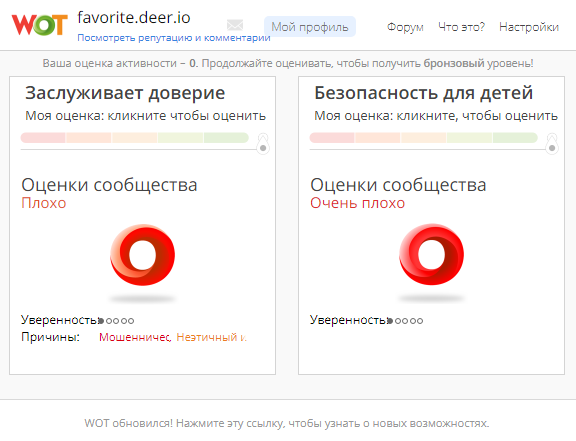Click the favorite.deer.io site title
Viewport: 576px width, 441px height.
pyautogui.click(x=134, y=18)
